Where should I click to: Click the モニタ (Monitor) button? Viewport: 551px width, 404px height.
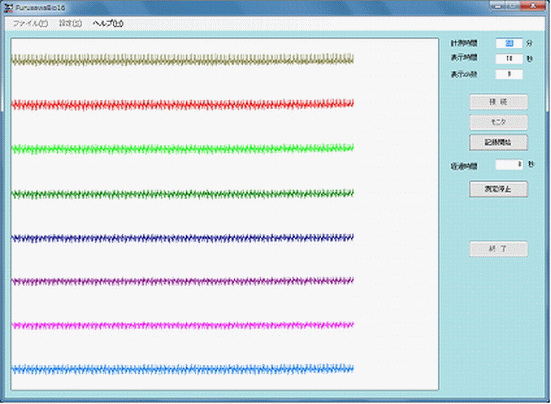498,122
